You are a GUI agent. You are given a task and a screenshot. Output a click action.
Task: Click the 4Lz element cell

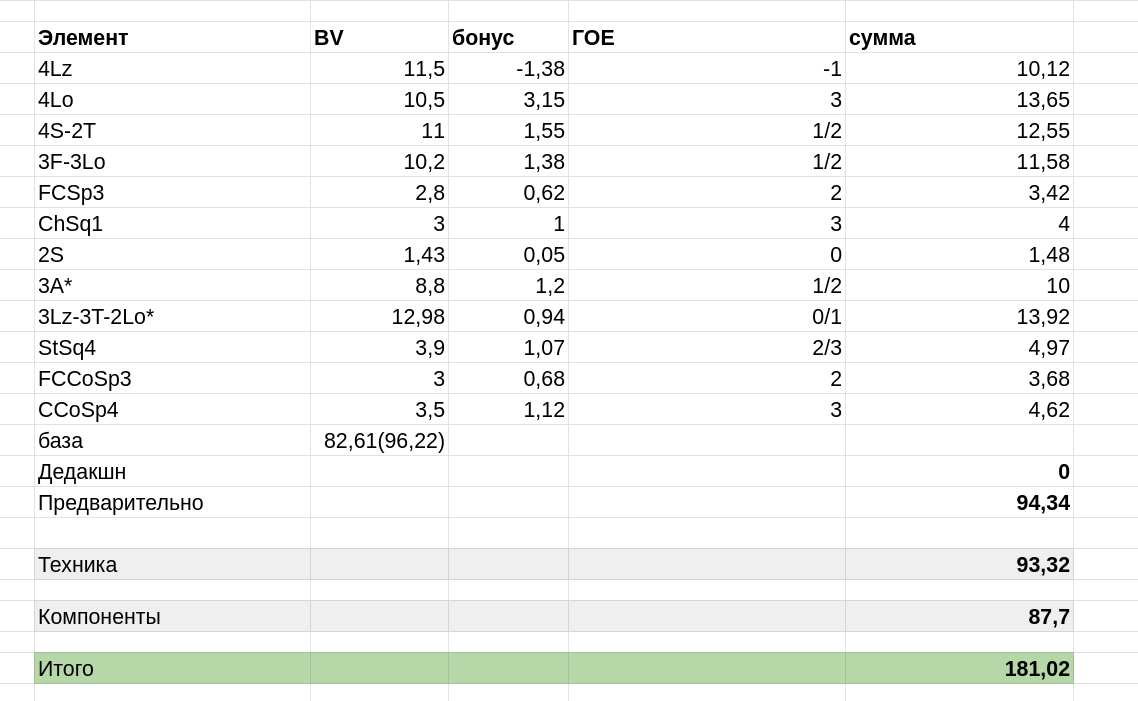(x=172, y=68)
